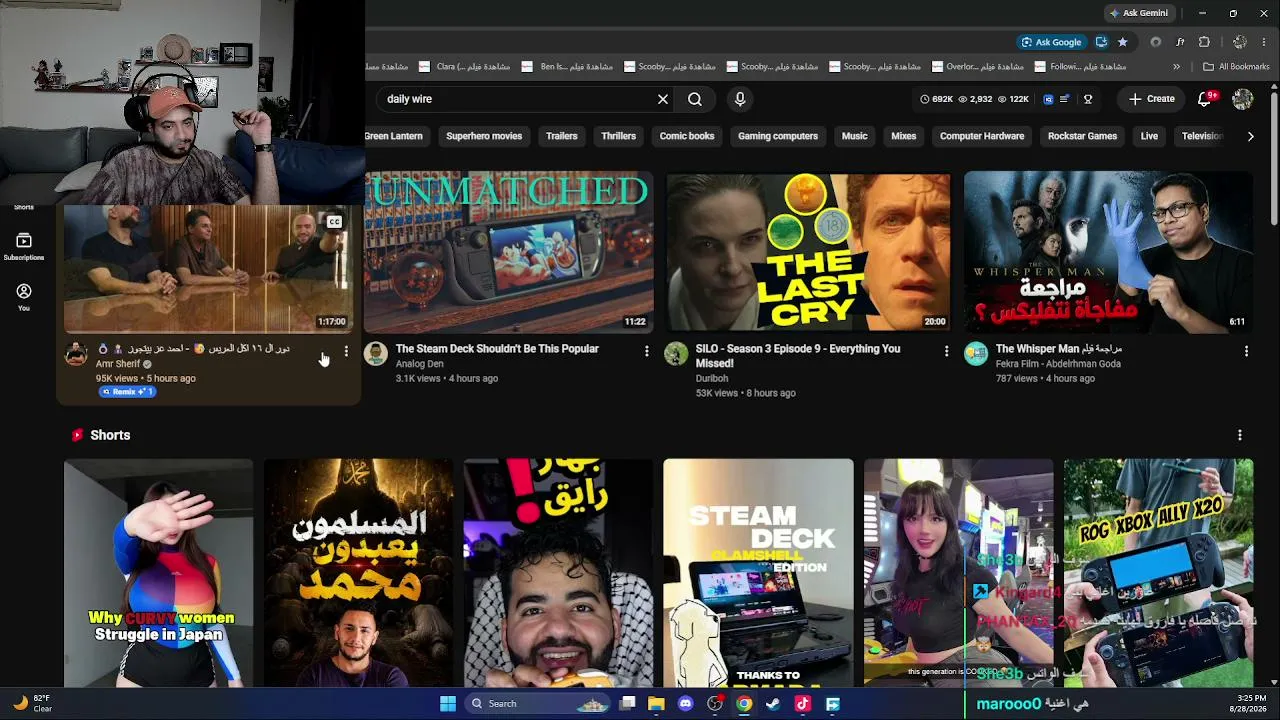Open the Windows Start menu
1280x720 pixels.
tap(448, 704)
